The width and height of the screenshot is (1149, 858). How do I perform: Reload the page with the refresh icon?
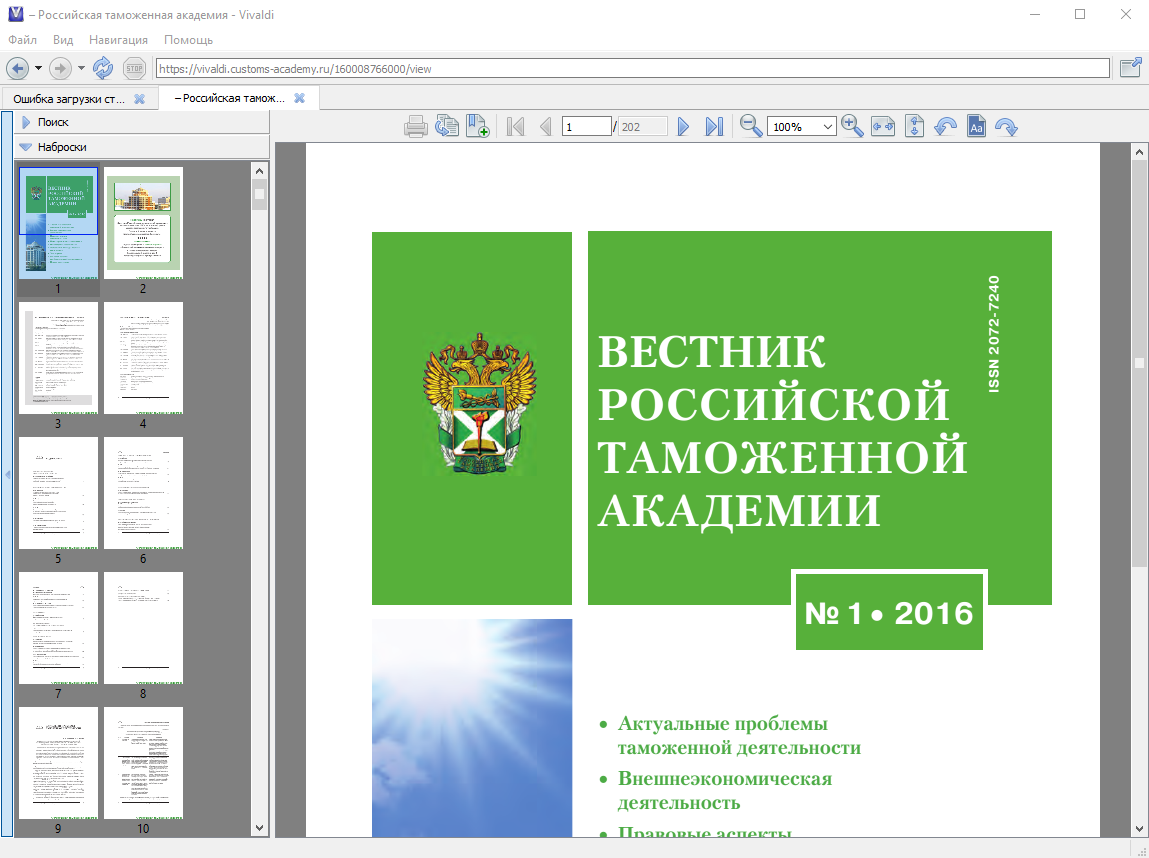[x=103, y=68]
